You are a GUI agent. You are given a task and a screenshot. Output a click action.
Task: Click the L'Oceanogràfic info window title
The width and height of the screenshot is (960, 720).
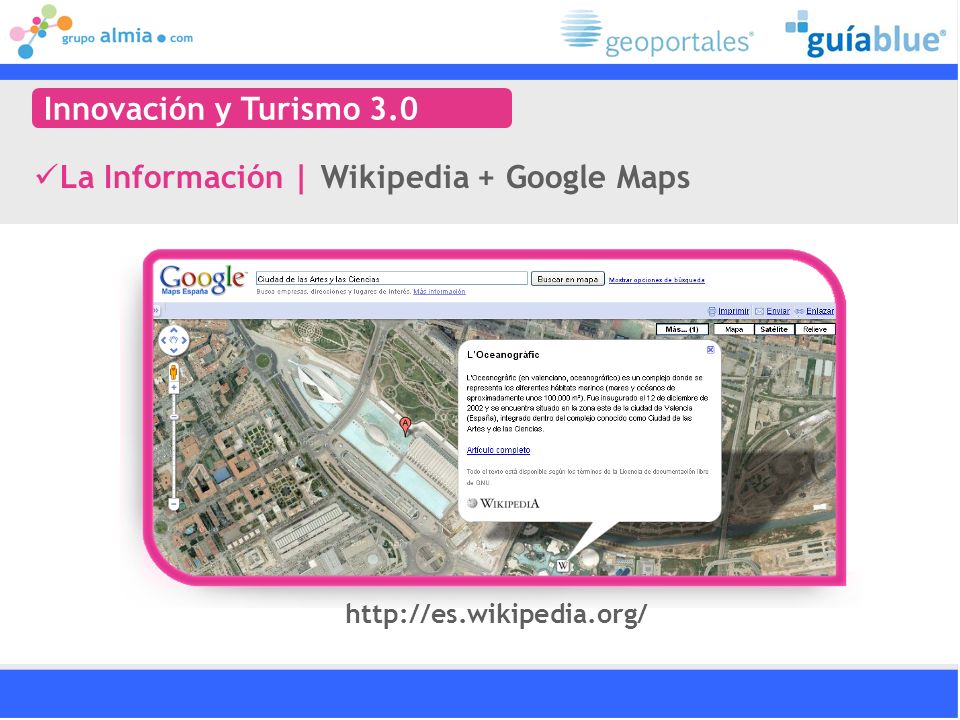point(503,354)
